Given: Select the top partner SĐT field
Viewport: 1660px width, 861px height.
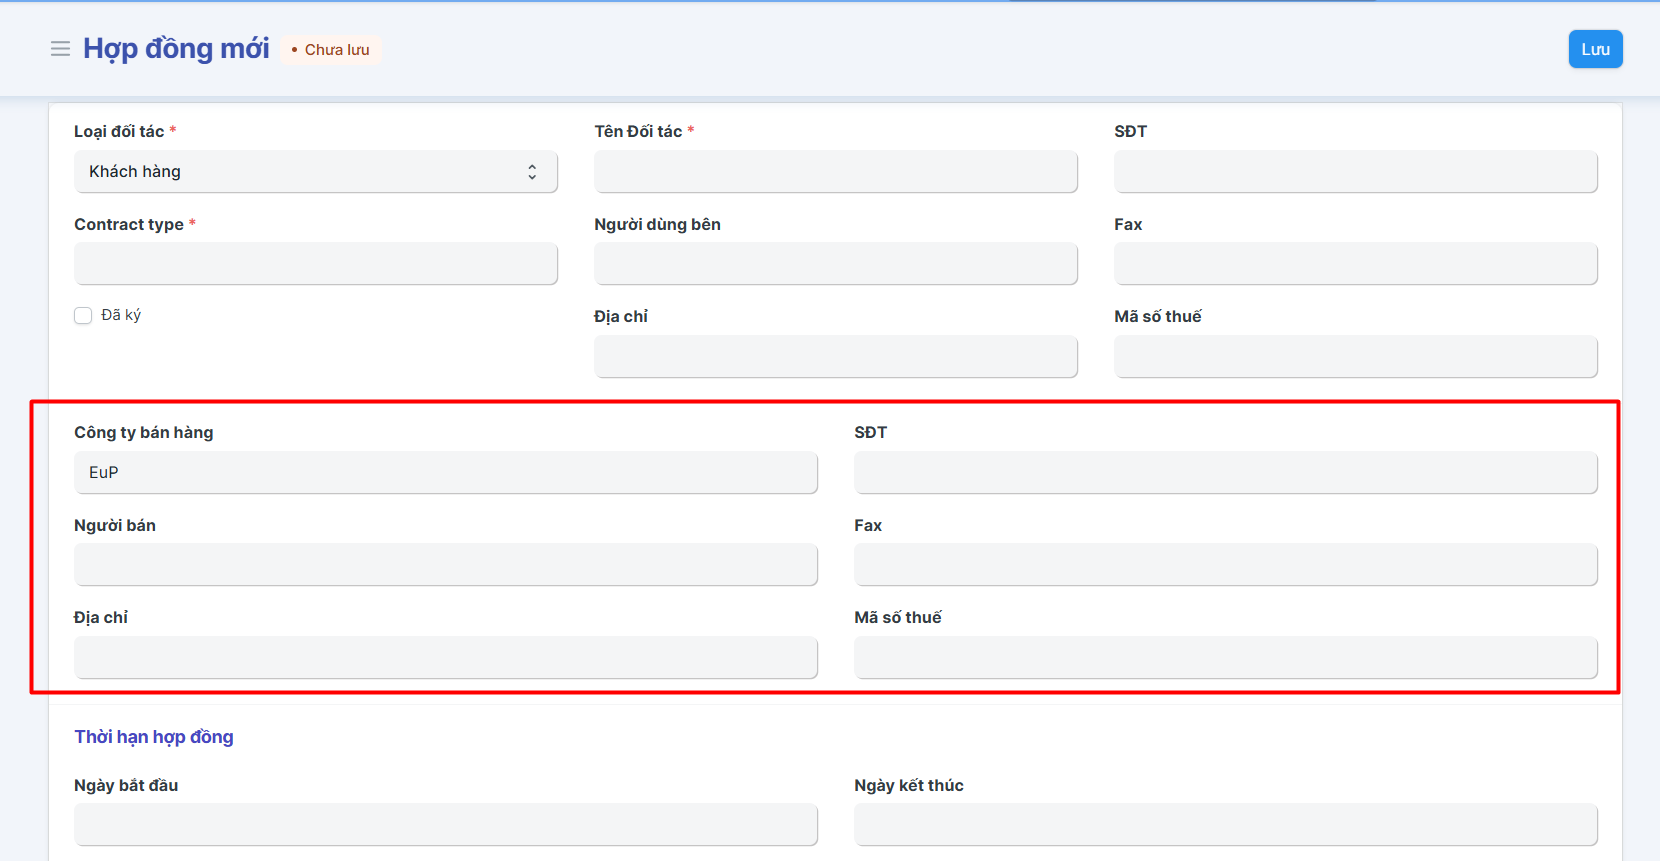Looking at the screenshot, I should pyautogui.click(x=1355, y=172).
